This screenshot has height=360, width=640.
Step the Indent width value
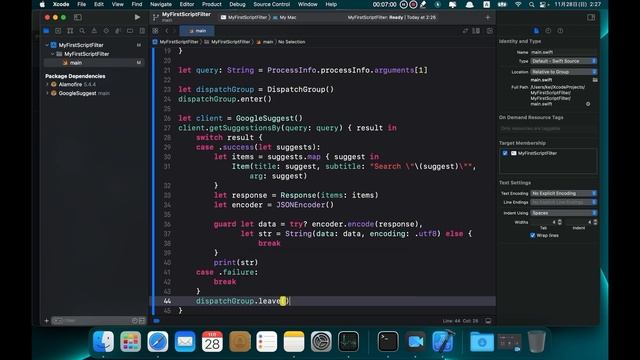click(x=595, y=222)
